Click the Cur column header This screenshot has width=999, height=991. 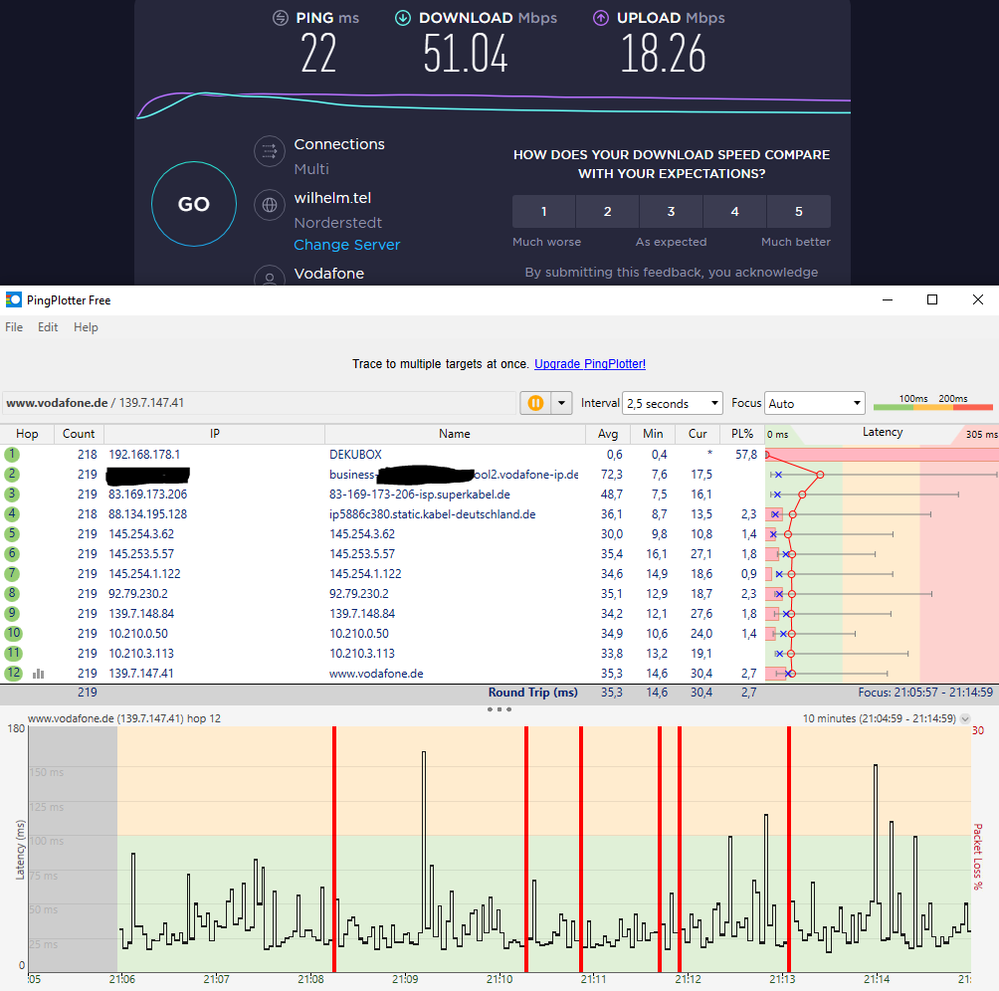[x=698, y=433]
